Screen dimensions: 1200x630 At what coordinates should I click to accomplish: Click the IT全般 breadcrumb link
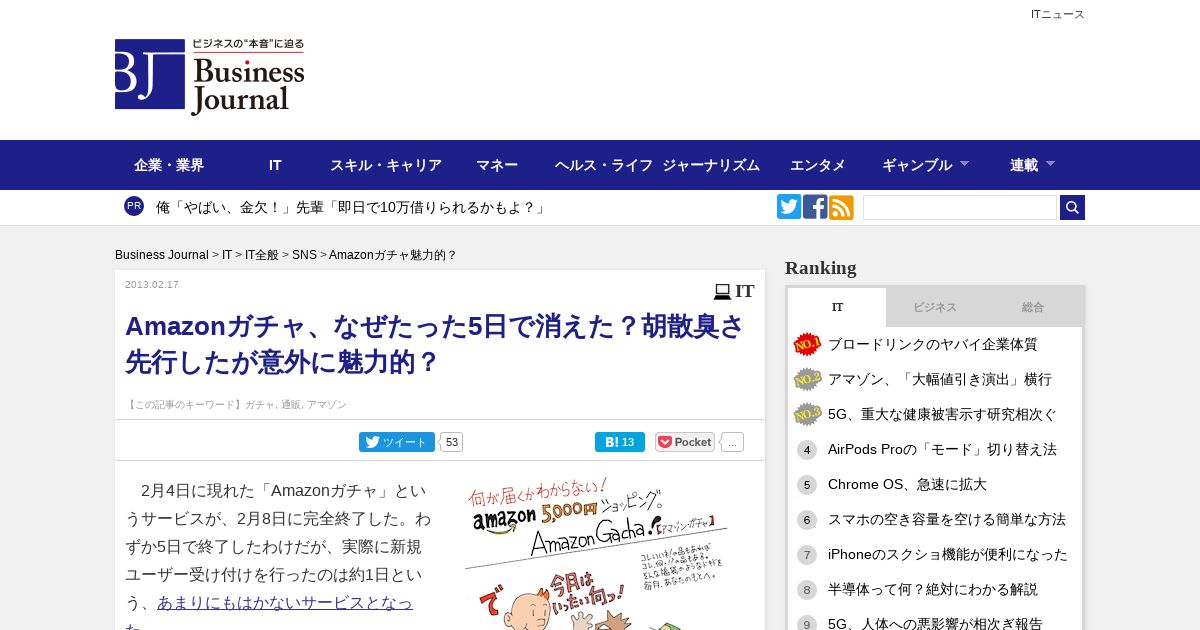pyautogui.click(x=262, y=255)
